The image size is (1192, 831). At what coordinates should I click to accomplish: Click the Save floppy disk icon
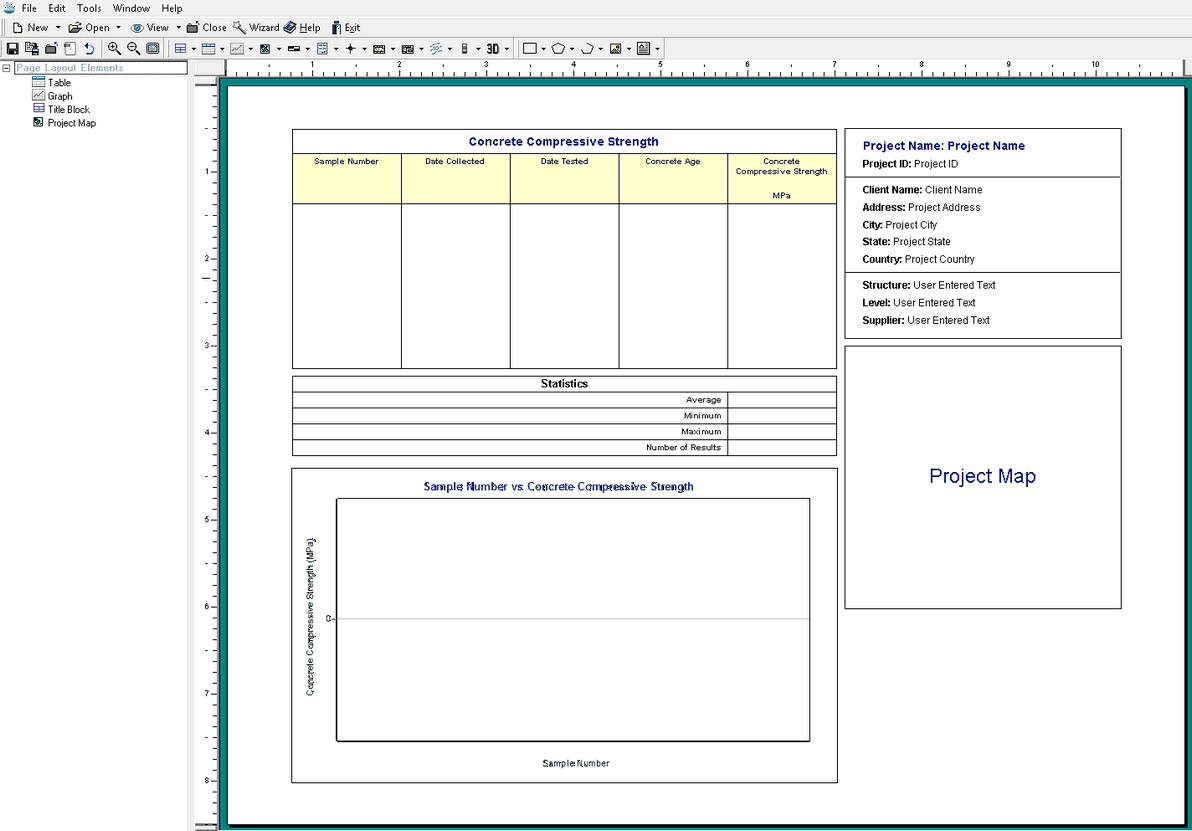pyautogui.click(x=13, y=48)
